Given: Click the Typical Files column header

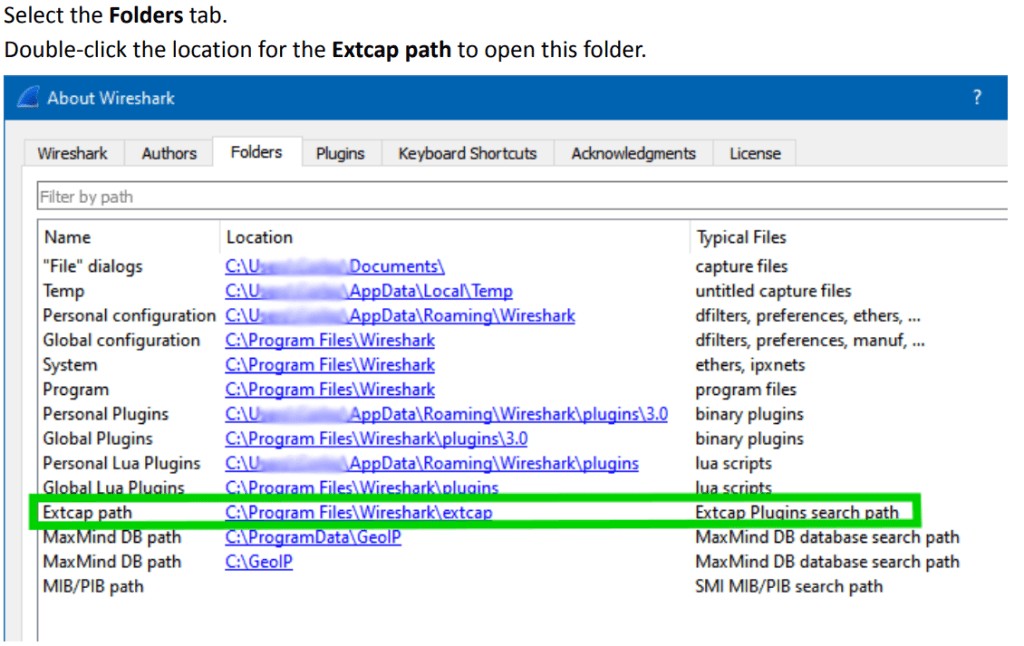Looking at the screenshot, I should pos(741,237).
